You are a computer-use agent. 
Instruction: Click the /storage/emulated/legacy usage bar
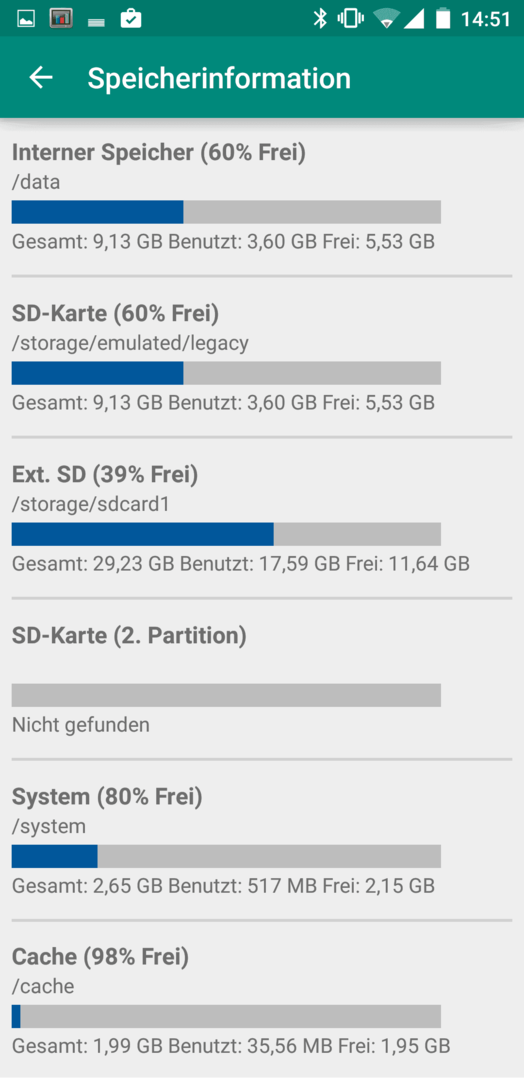(226, 373)
